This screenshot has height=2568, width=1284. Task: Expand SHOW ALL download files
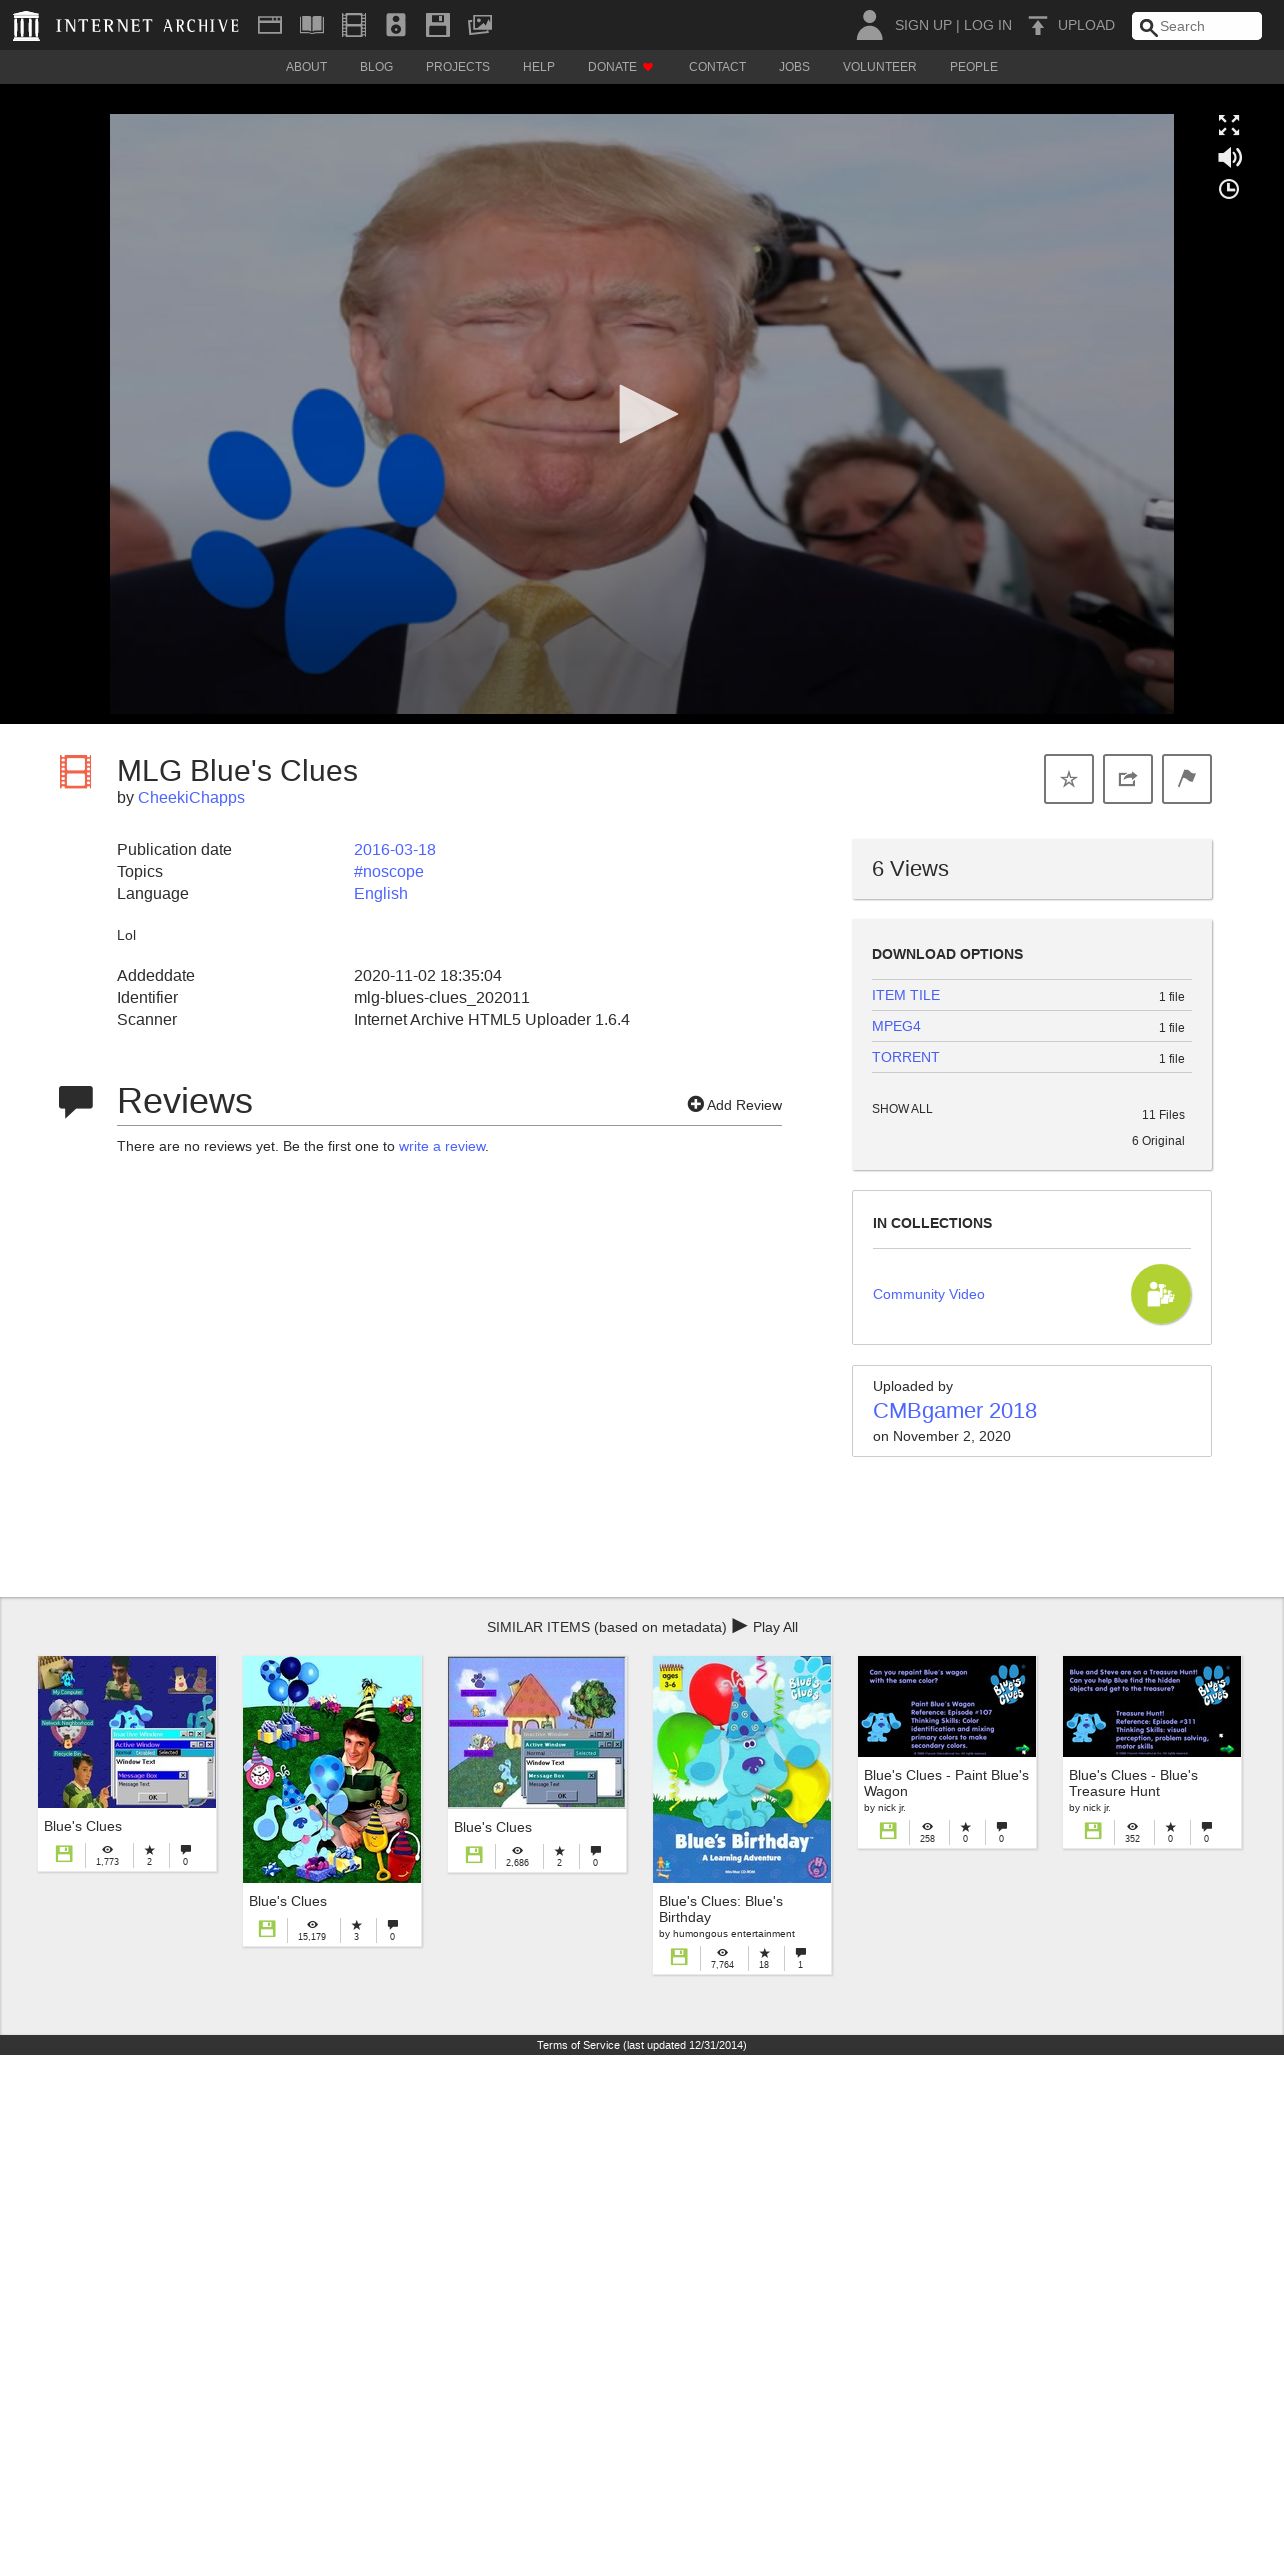click(901, 1109)
